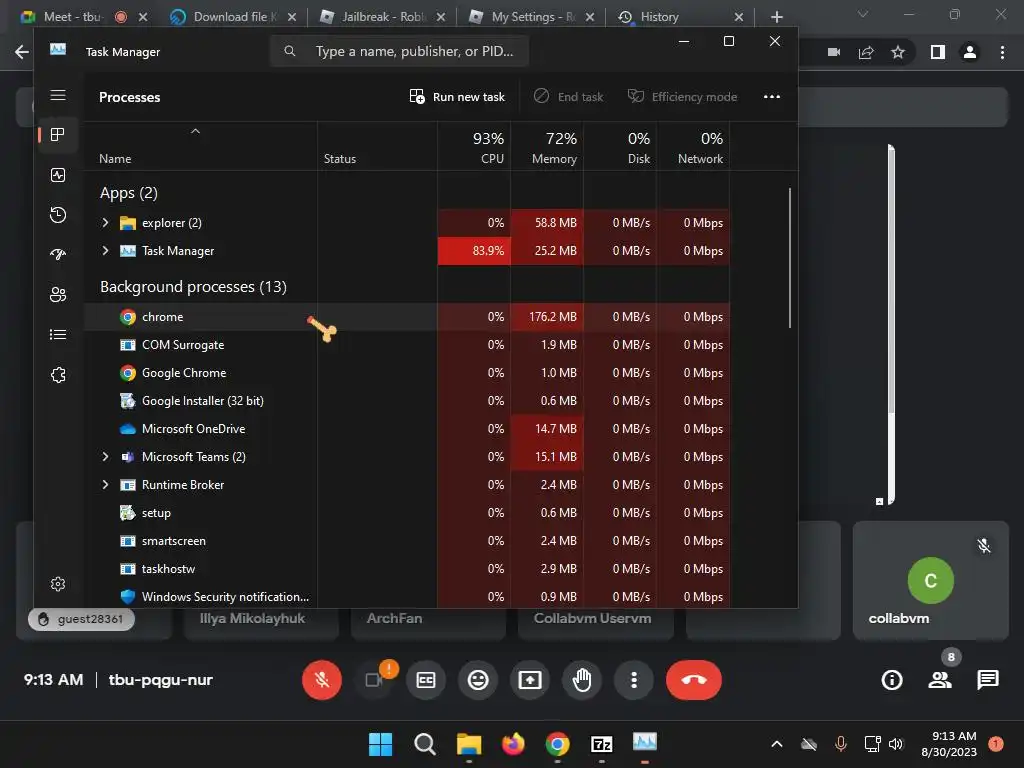The image size is (1024, 768).
Task: Raise hand in the Meet call
Action: click(x=582, y=680)
